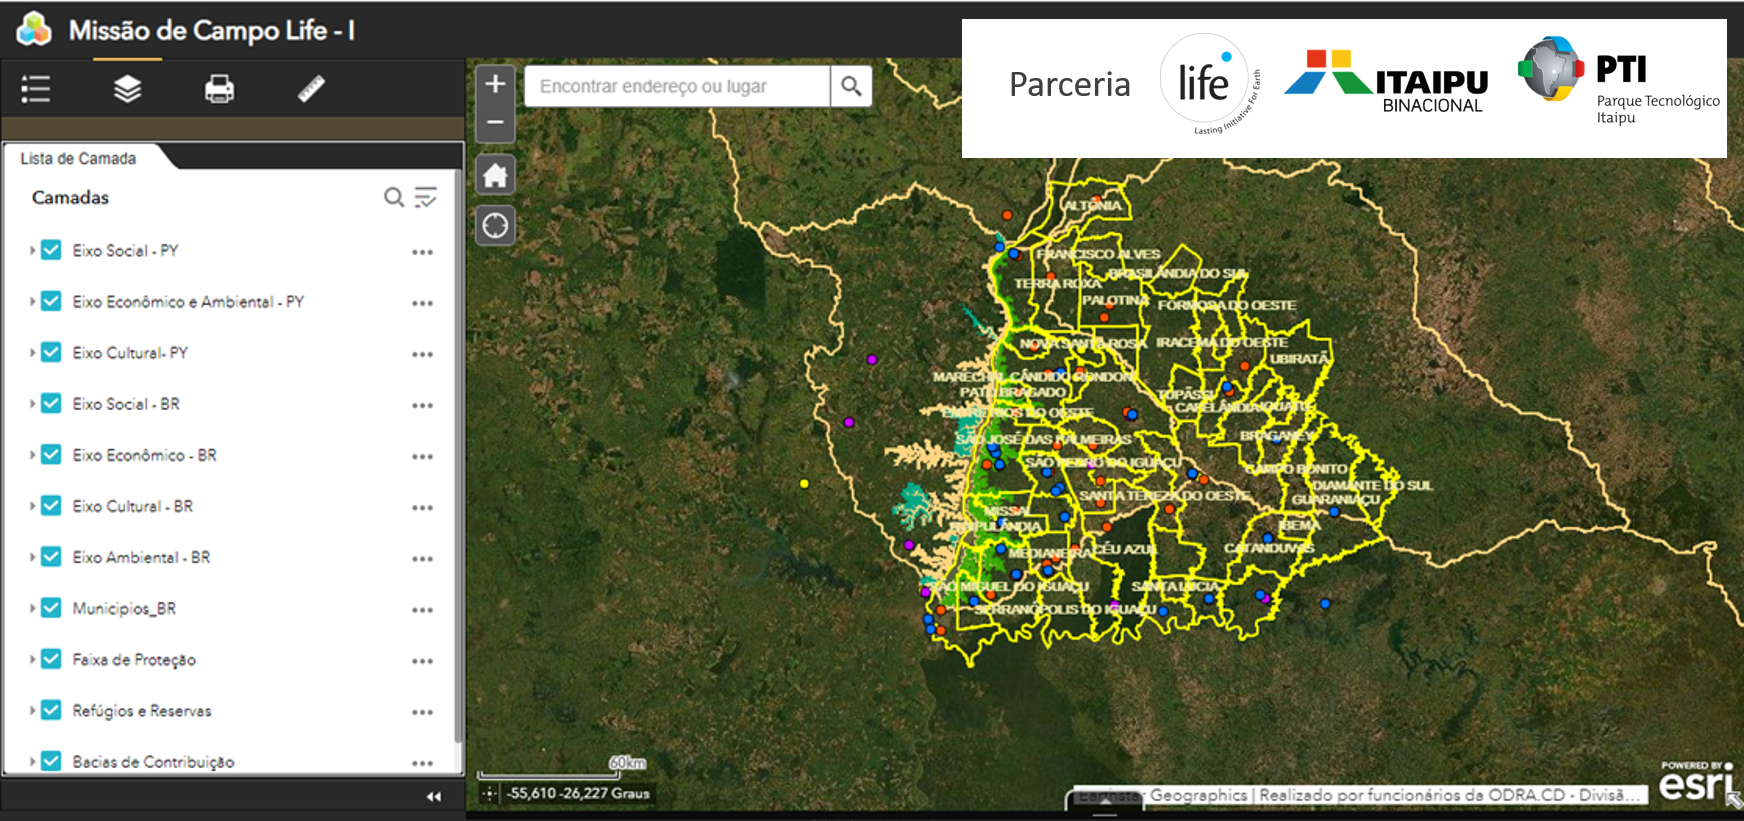This screenshot has width=1744, height=821.
Task: Select the Measurement ruler tool
Action: (x=311, y=89)
